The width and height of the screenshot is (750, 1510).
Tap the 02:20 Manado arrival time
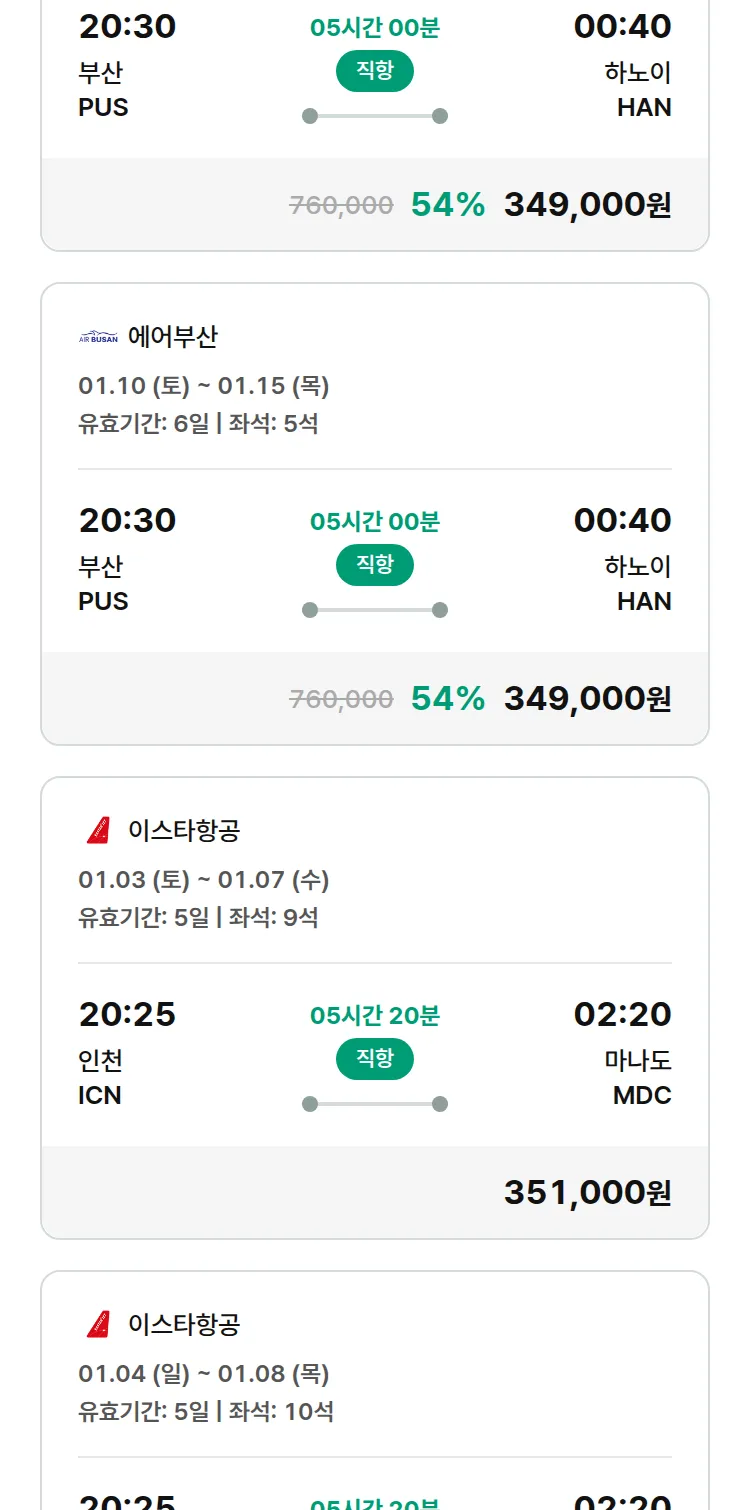622,1014
